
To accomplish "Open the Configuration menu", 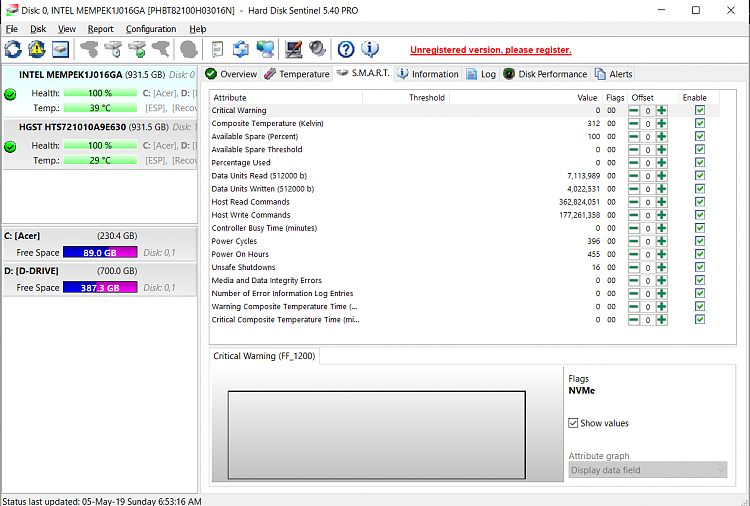I will click(x=151, y=29).
